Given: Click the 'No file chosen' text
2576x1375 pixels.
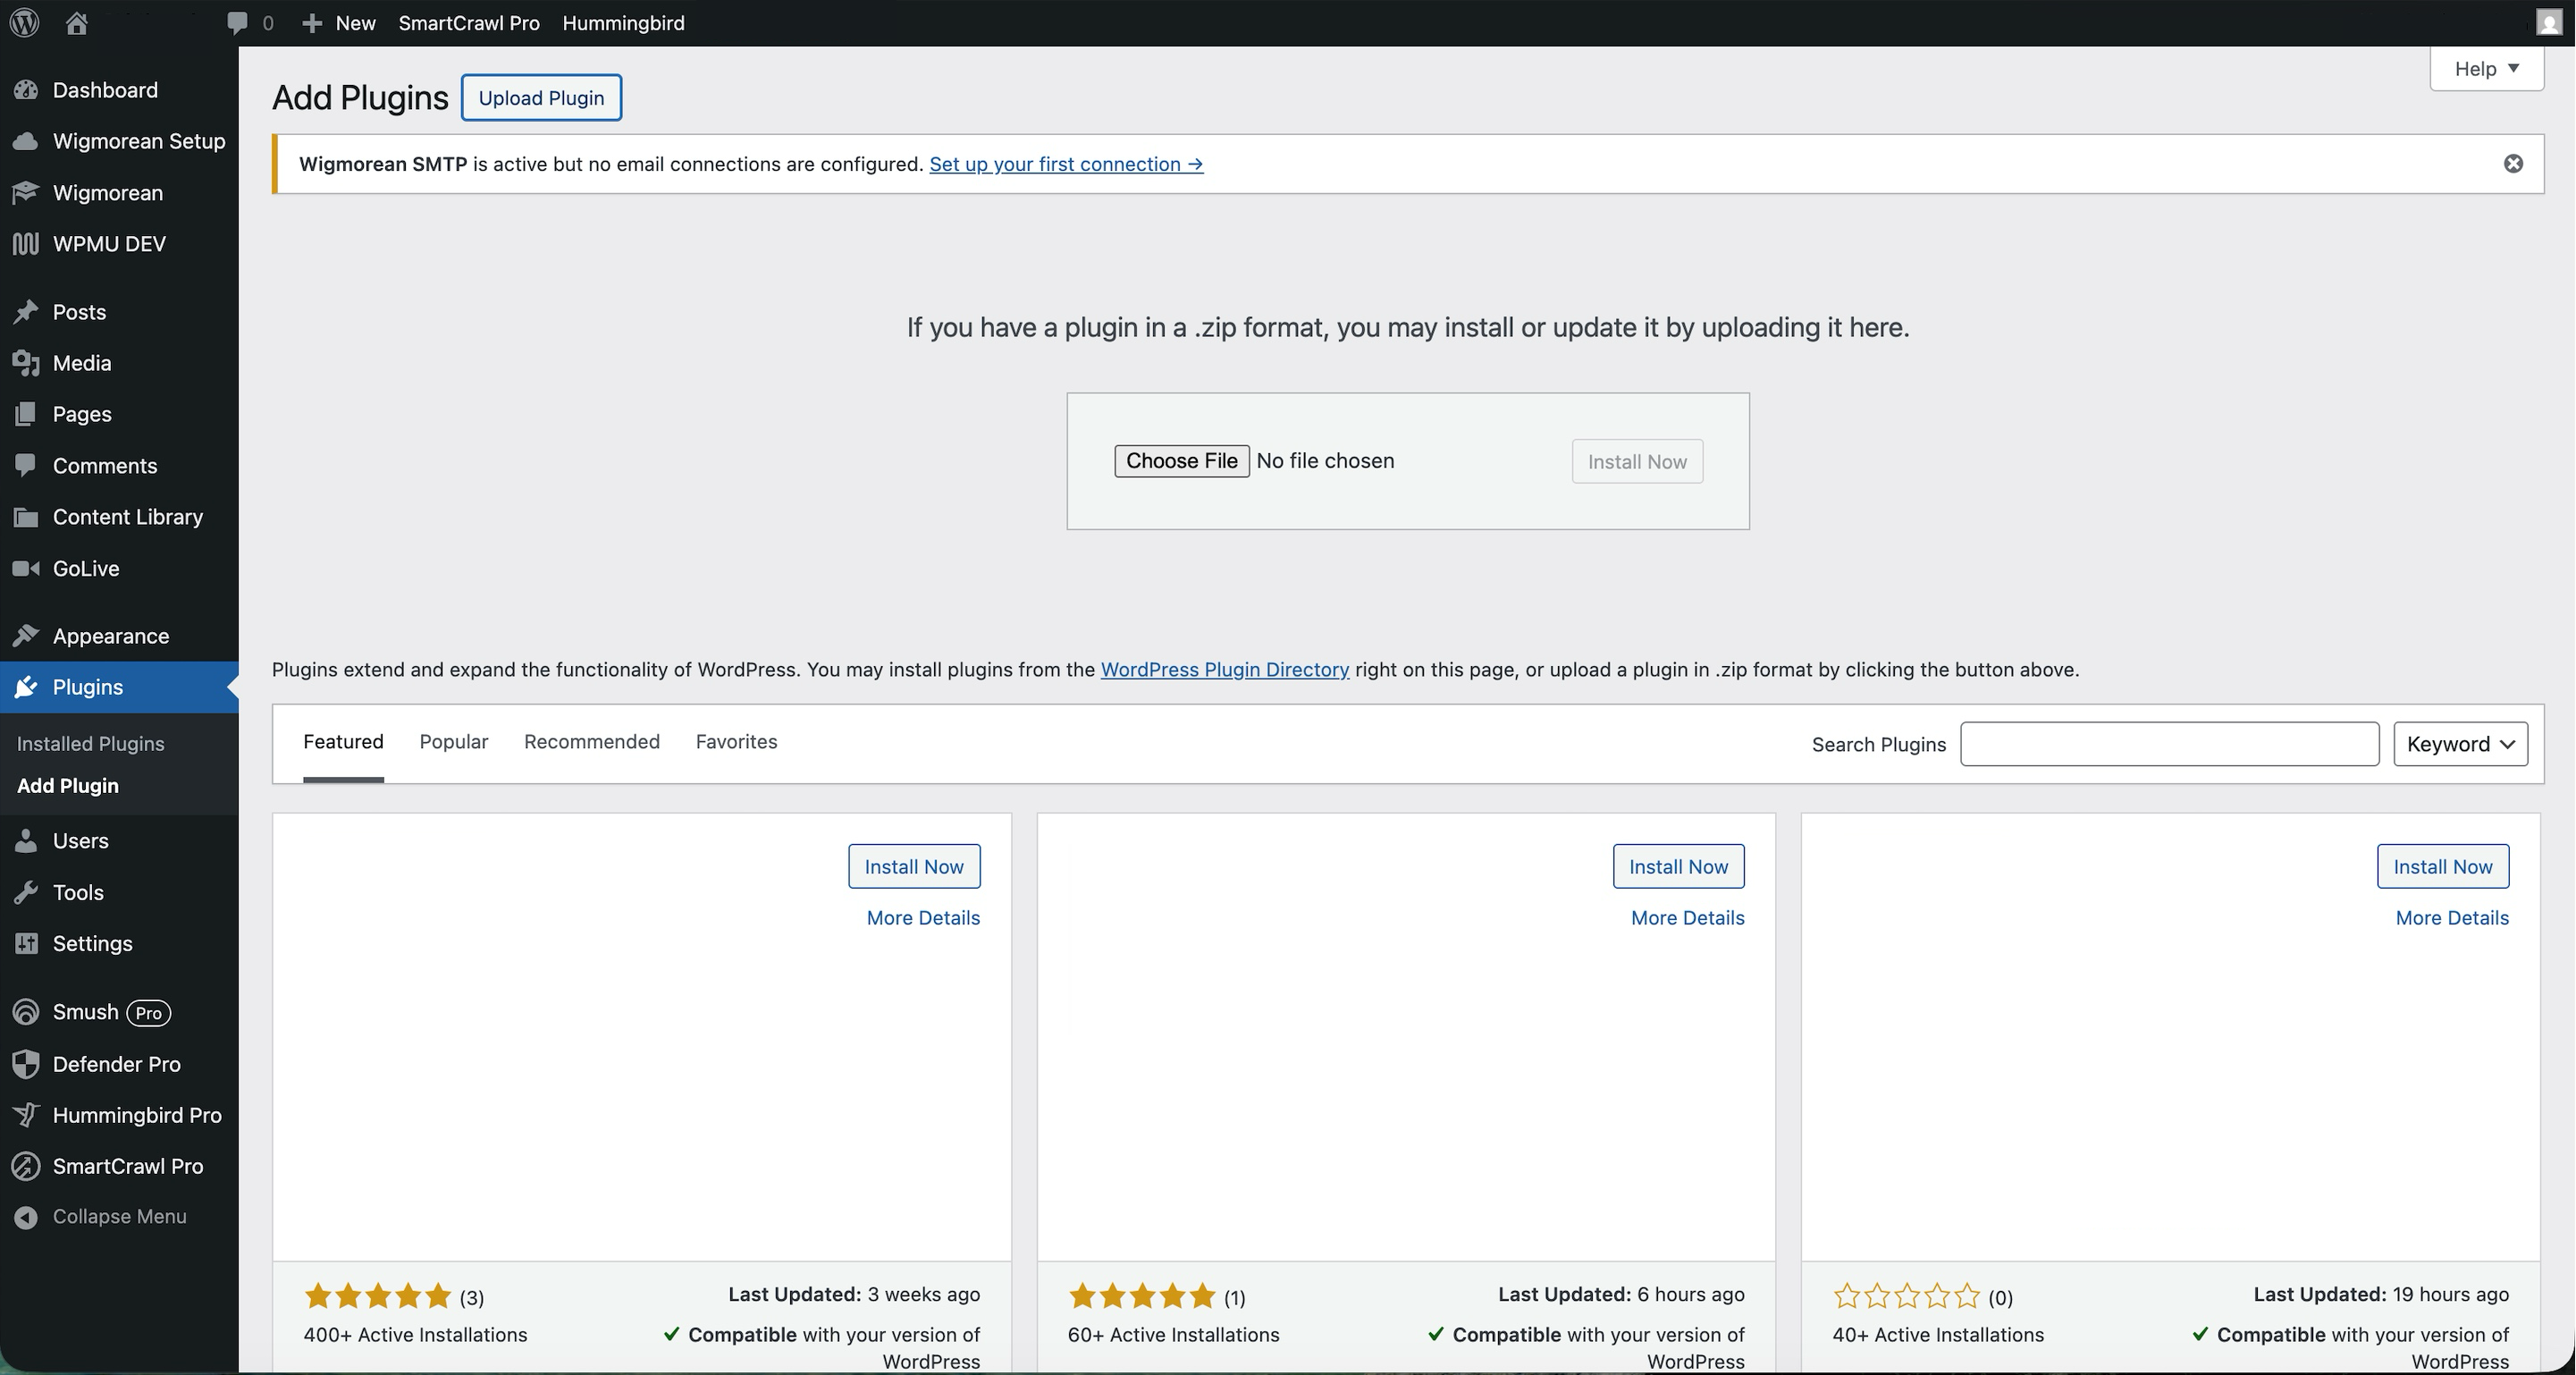Looking at the screenshot, I should [x=1325, y=461].
